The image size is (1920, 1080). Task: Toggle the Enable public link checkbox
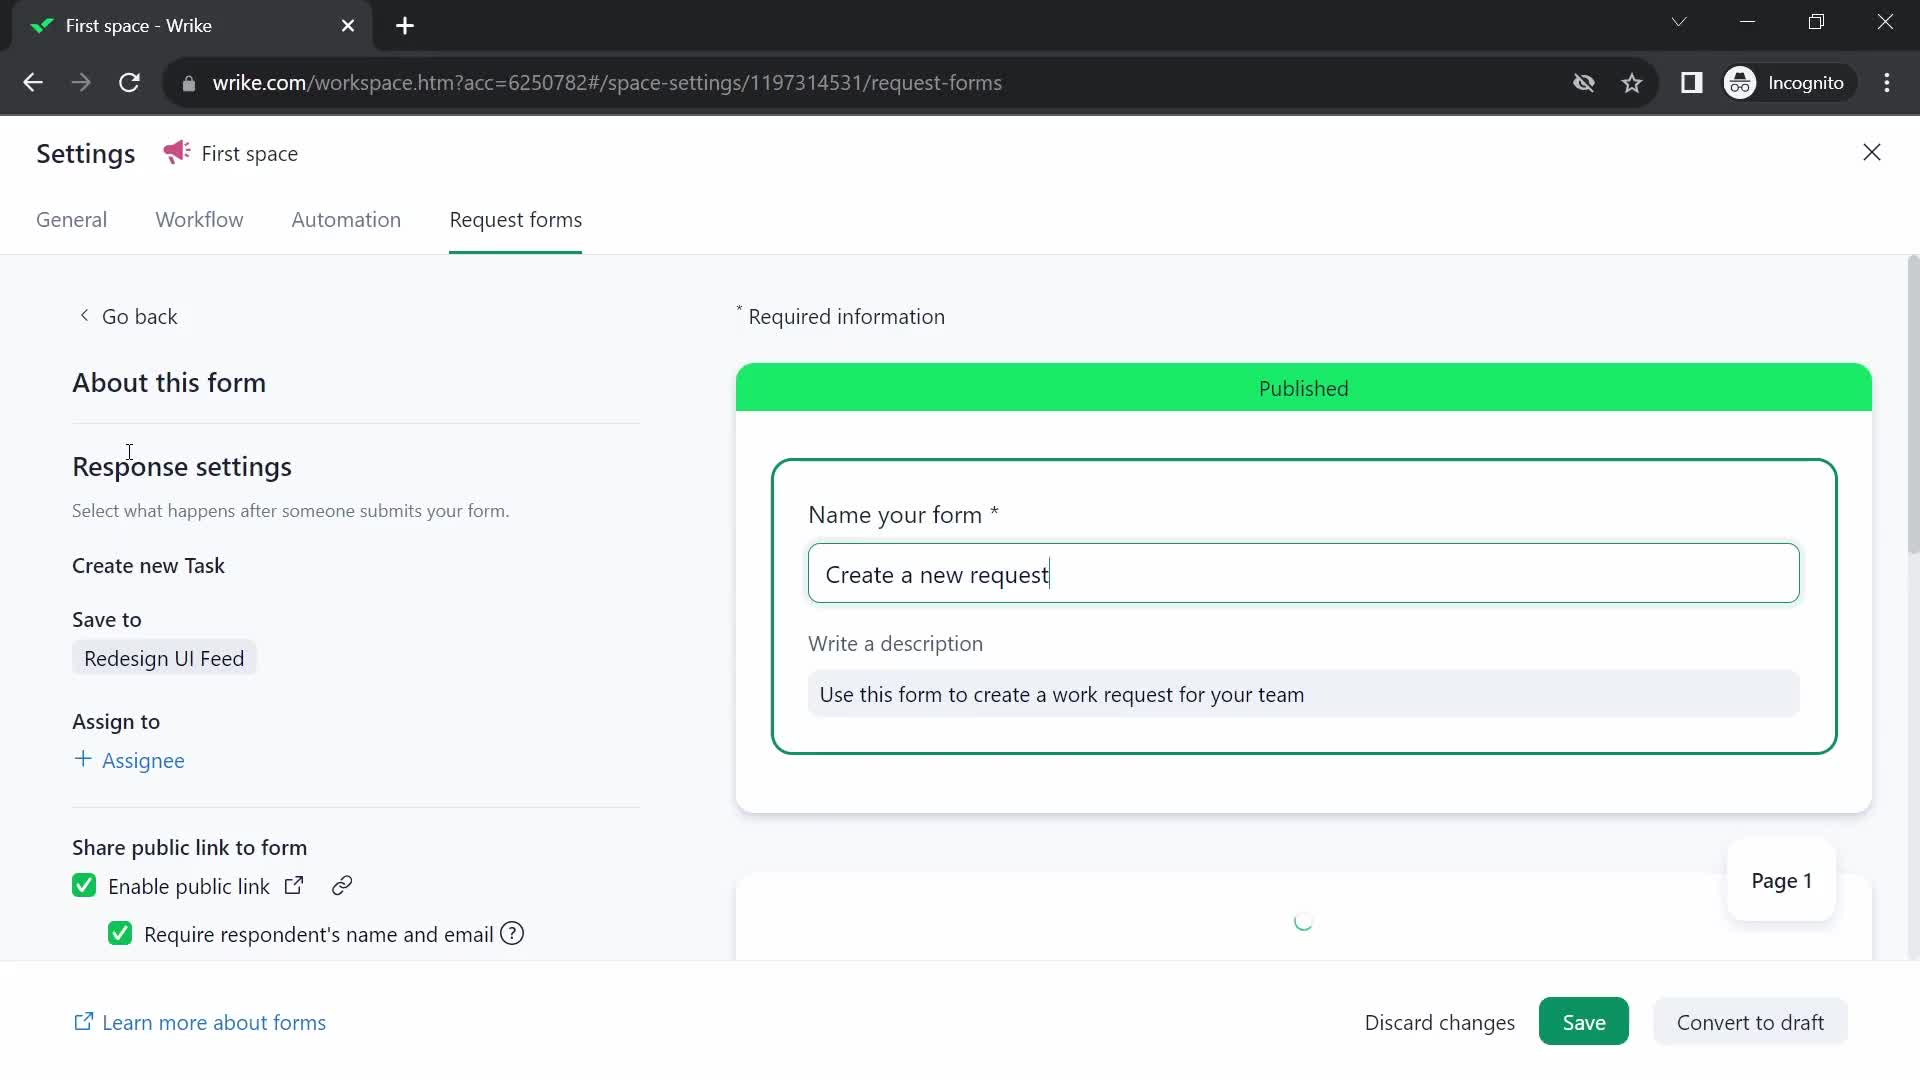[x=83, y=885]
